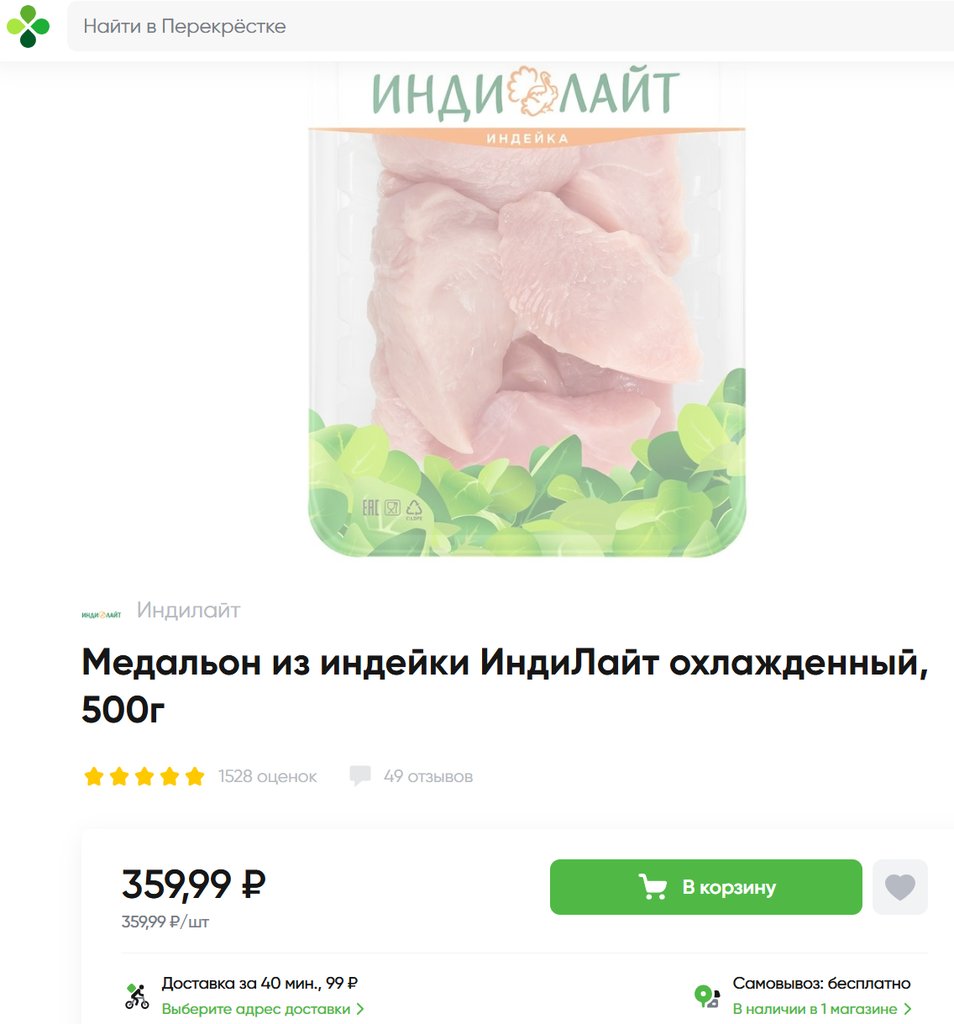
Task: Click the bicycle courier delivery icon
Action: pos(137,996)
